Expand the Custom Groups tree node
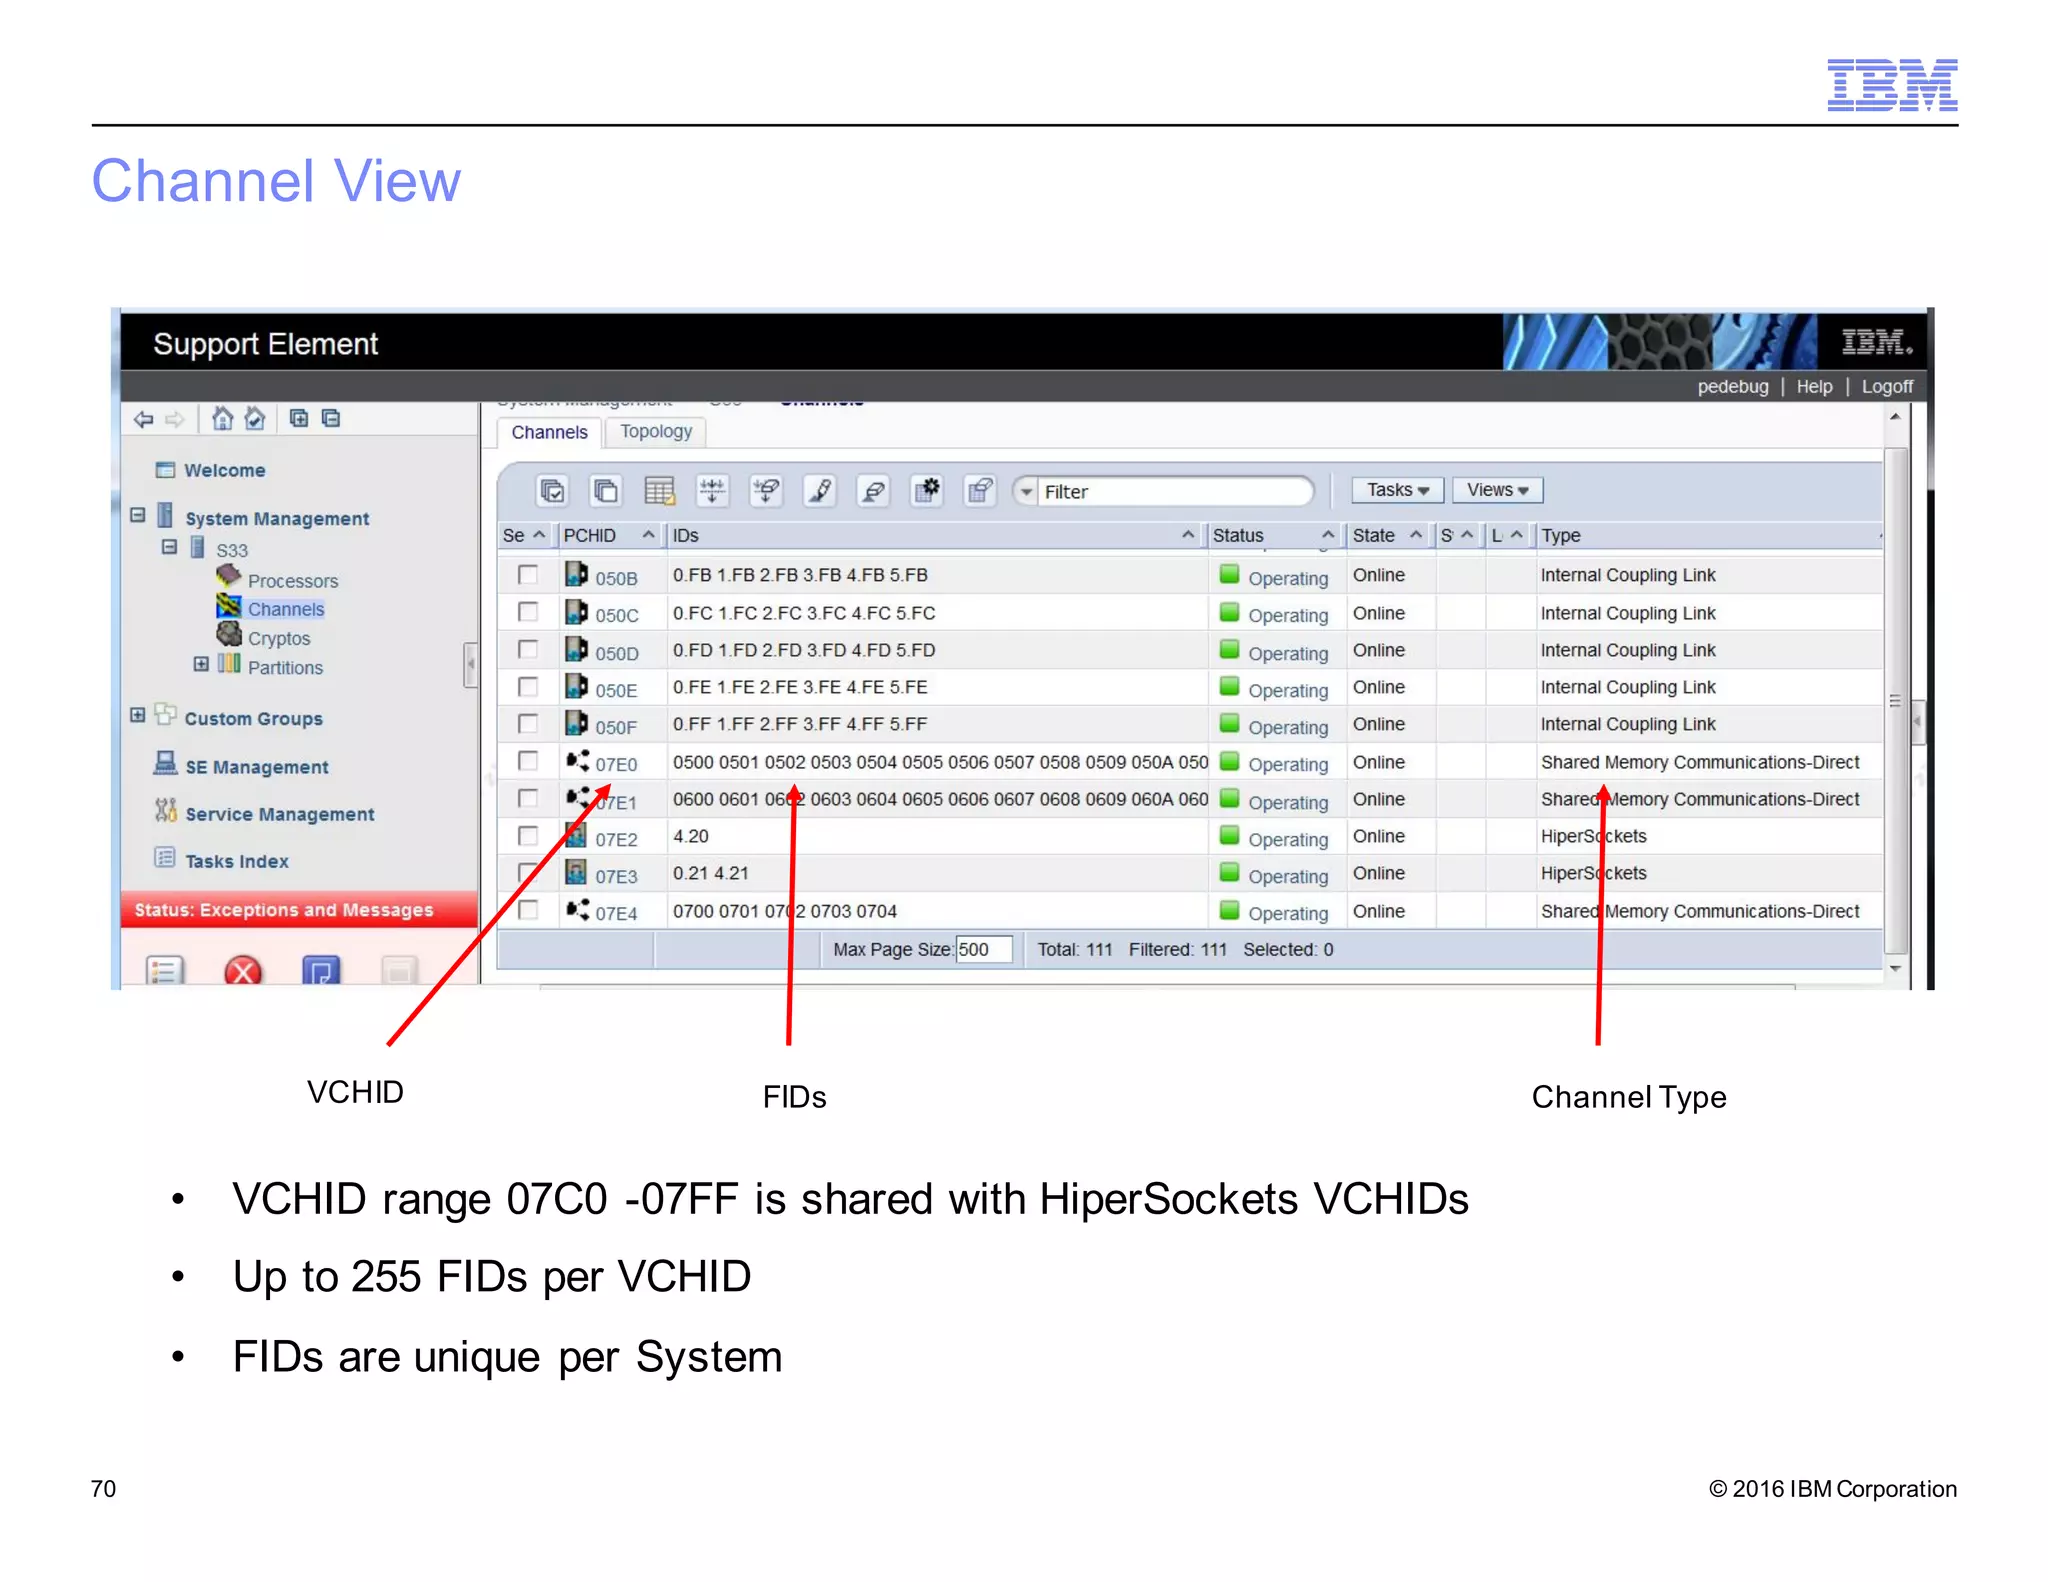This screenshot has height=1582, width=2048. pos(138,715)
